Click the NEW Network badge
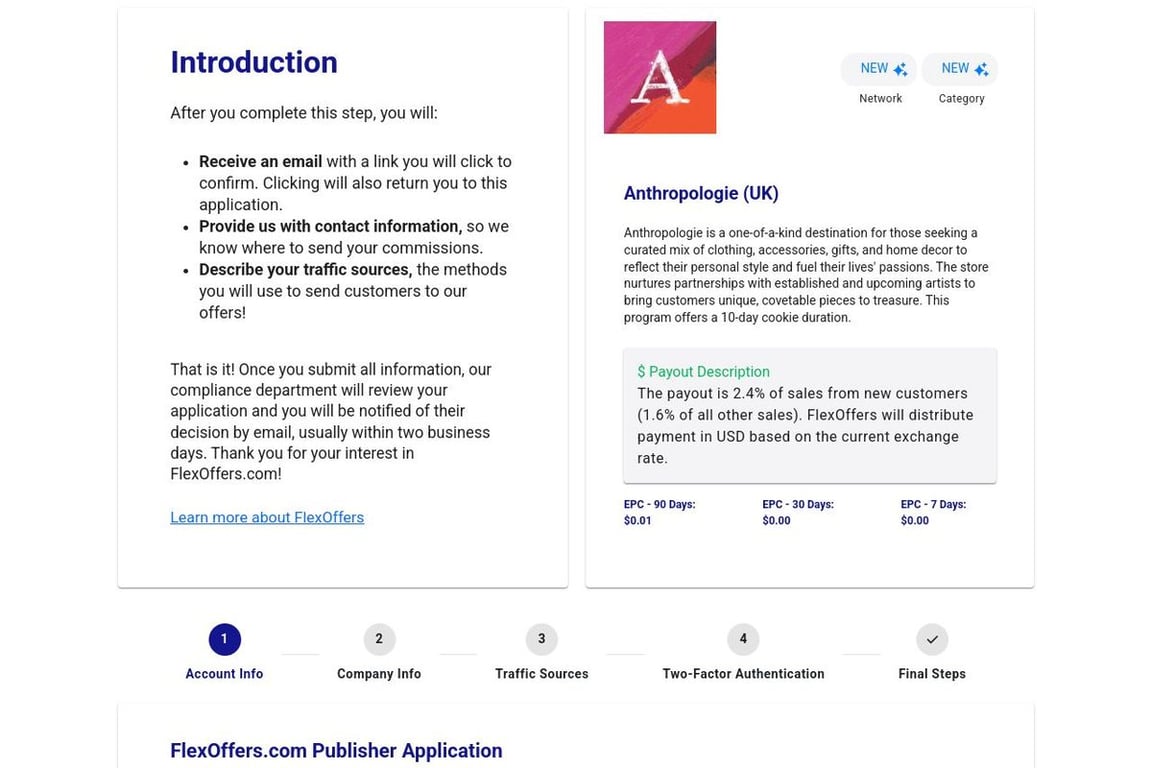Screen dimensions: 1152x768 [x=879, y=69]
